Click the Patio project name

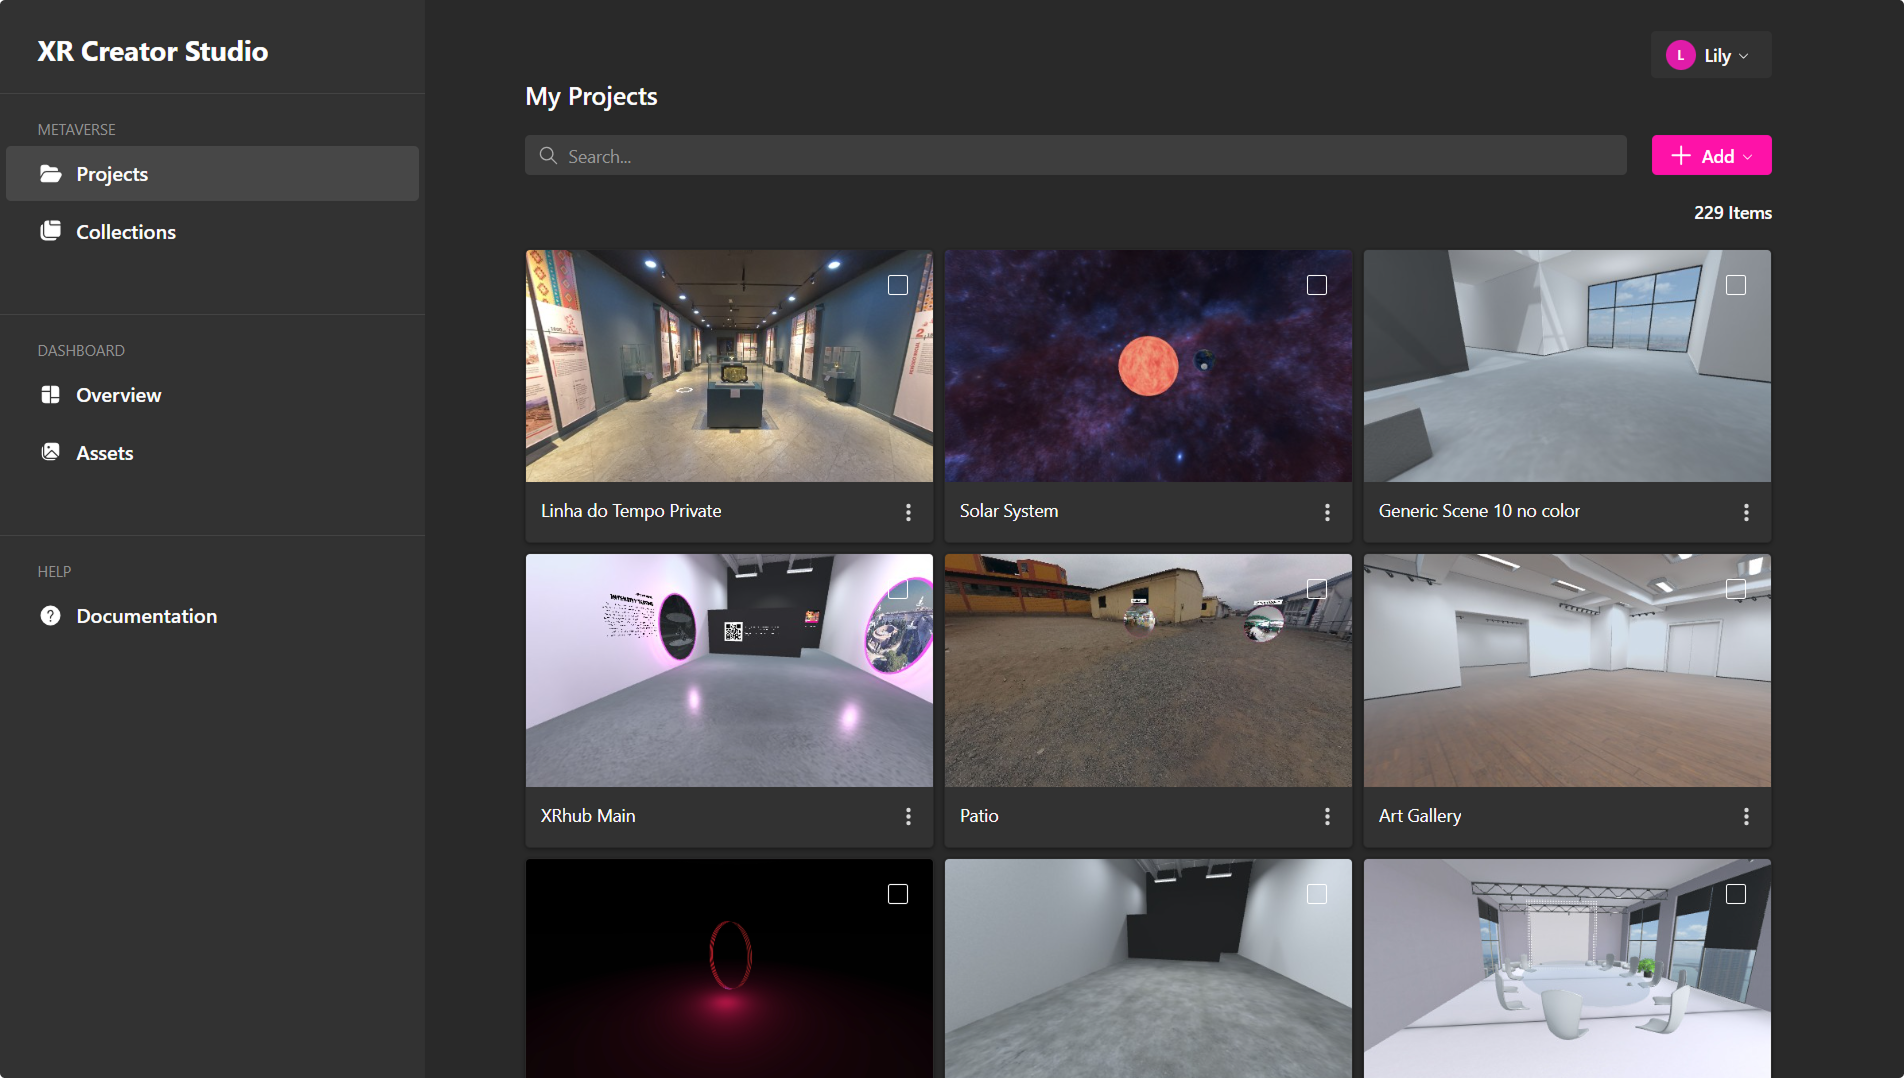(979, 816)
